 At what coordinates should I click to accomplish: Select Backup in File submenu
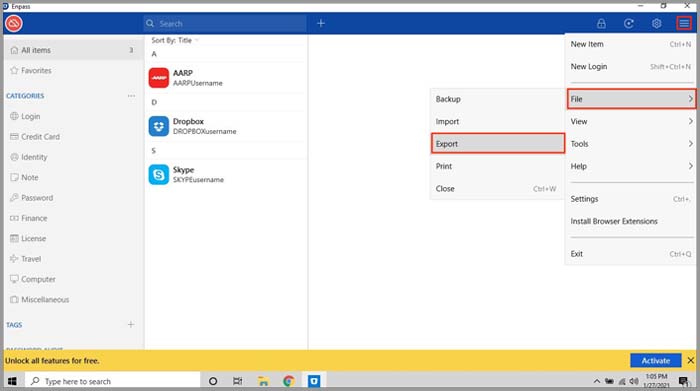pos(497,99)
